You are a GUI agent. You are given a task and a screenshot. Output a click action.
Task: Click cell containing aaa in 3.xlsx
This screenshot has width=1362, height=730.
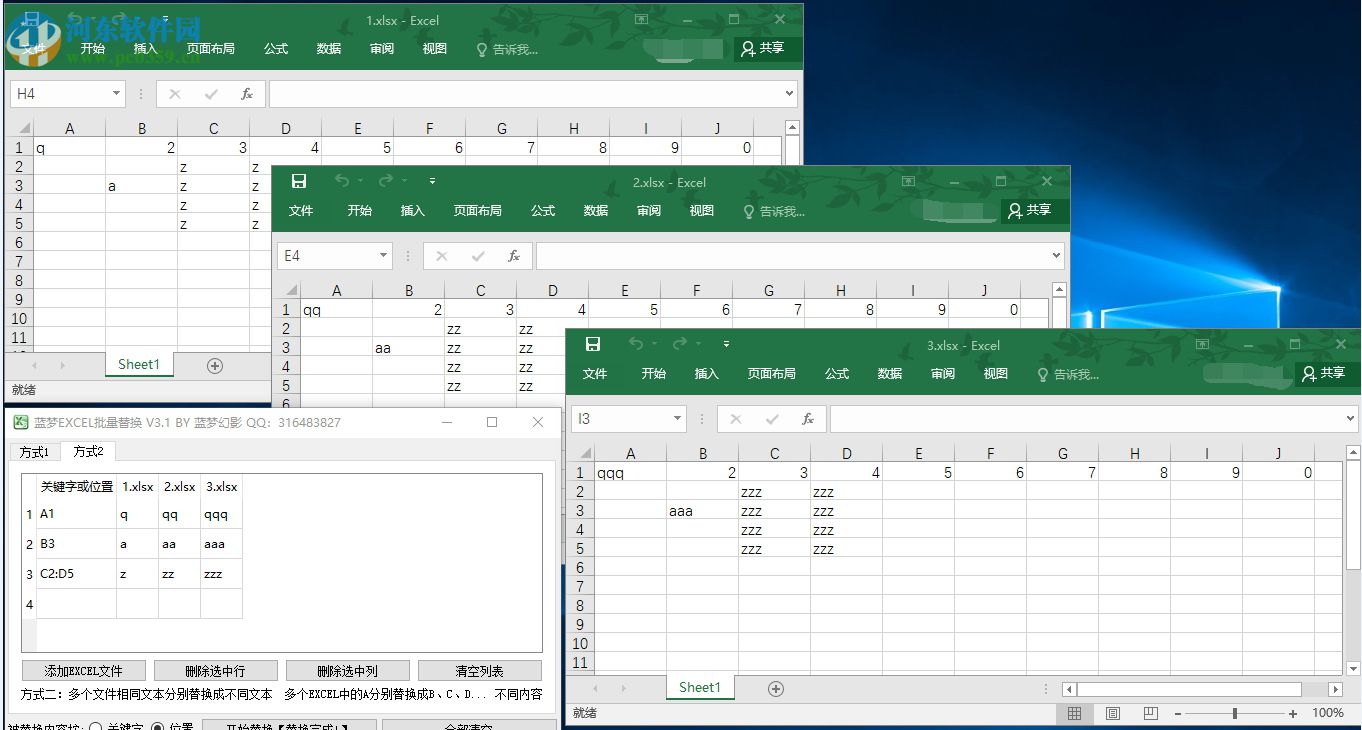(702, 511)
